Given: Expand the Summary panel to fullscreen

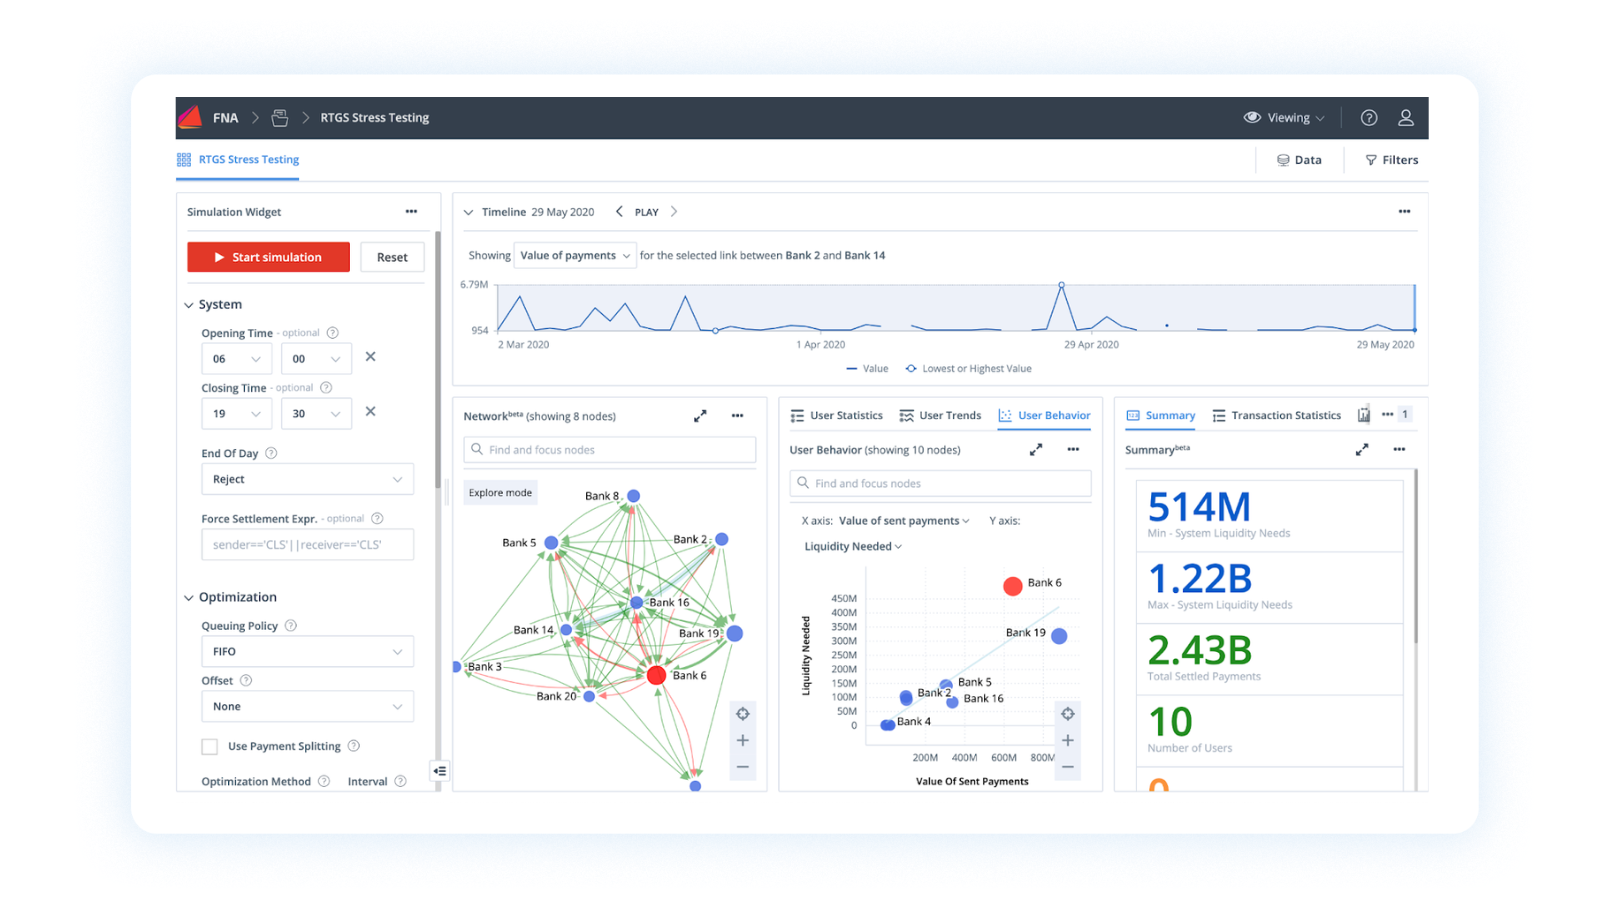Looking at the screenshot, I should [x=1362, y=450].
